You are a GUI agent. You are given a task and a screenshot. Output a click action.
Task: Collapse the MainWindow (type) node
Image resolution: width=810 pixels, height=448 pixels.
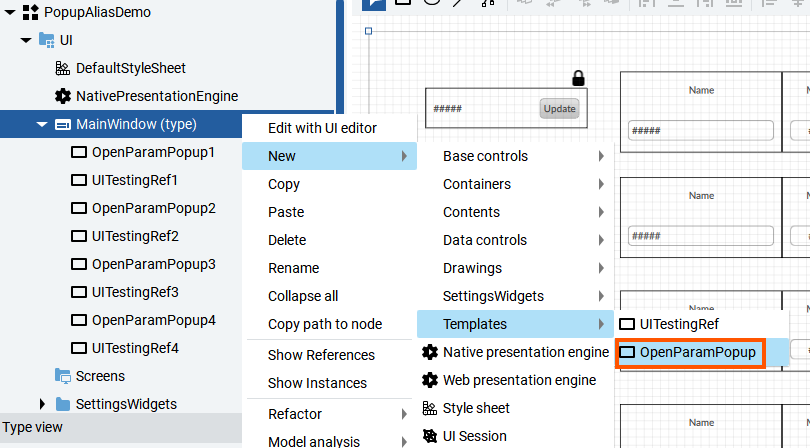point(42,125)
